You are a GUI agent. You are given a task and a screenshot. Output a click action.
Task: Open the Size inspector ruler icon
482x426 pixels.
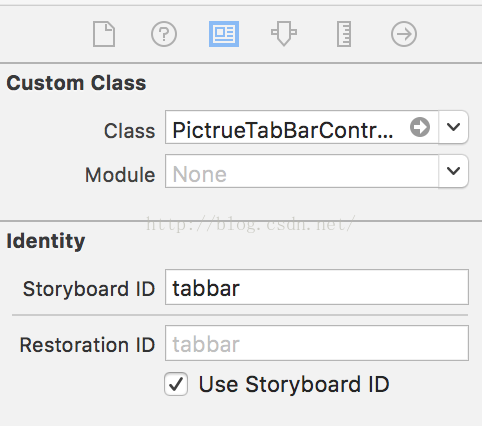coord(344,34)
